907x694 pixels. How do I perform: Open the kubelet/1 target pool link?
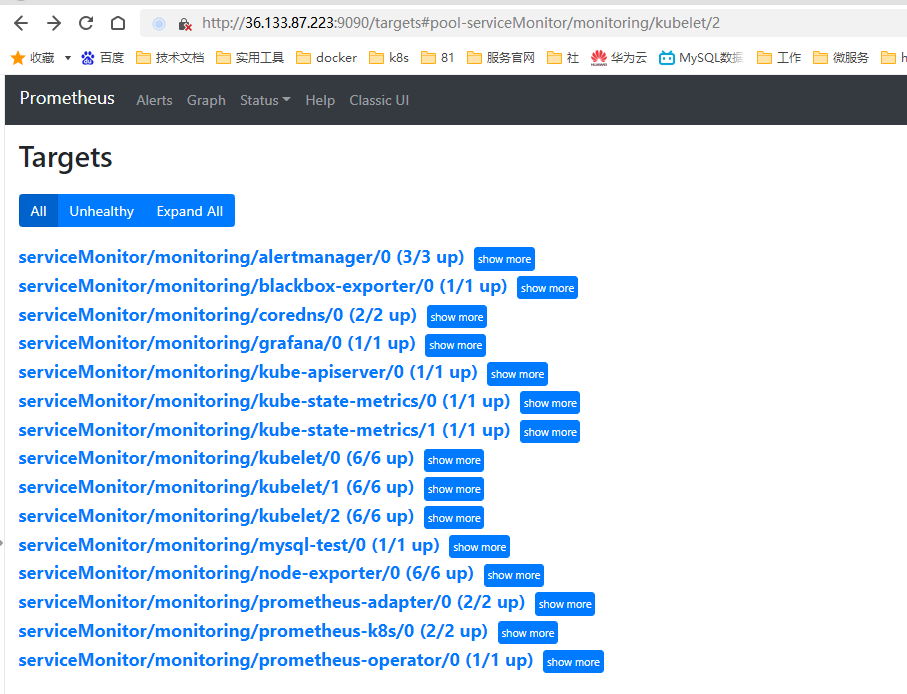tap(216, 487)
